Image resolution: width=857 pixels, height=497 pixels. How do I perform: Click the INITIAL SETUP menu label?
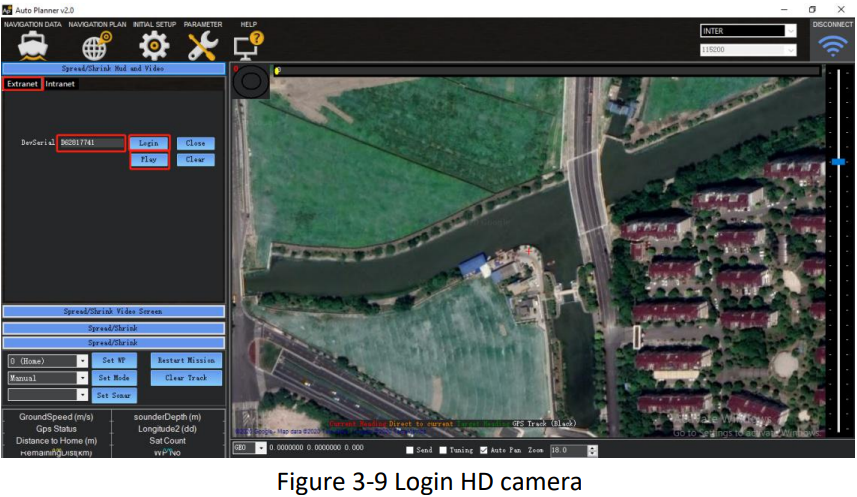(154, 25)
